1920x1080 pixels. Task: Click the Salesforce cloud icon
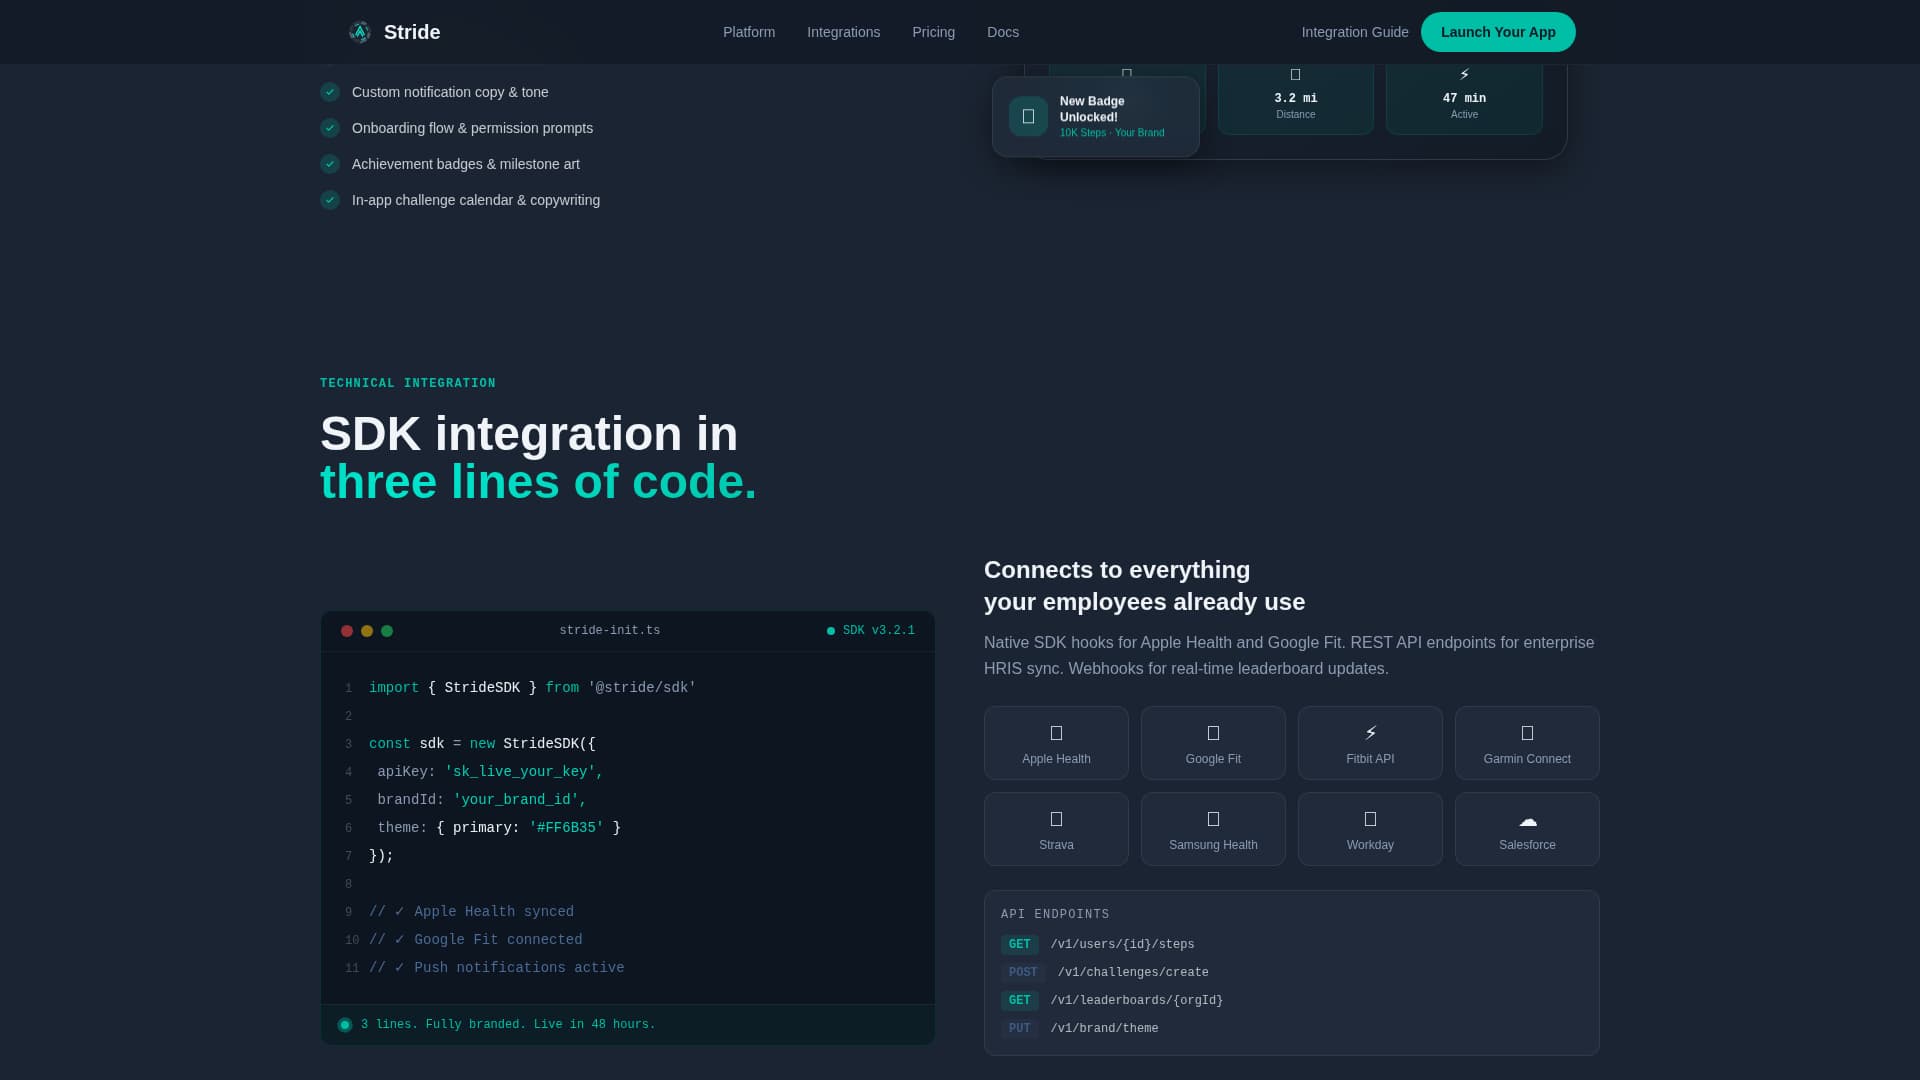coord(1527,820)
